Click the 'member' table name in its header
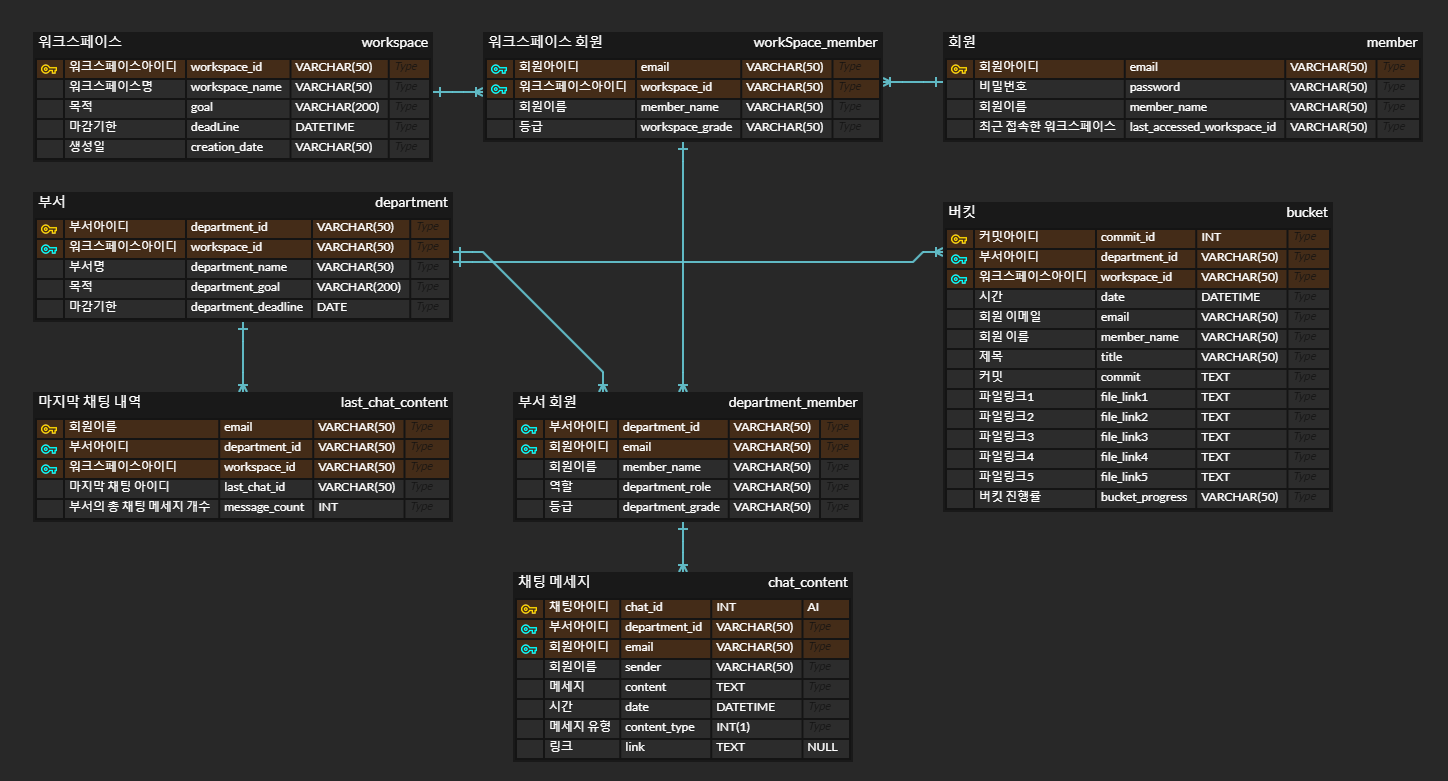 [x=1392, y=42]
